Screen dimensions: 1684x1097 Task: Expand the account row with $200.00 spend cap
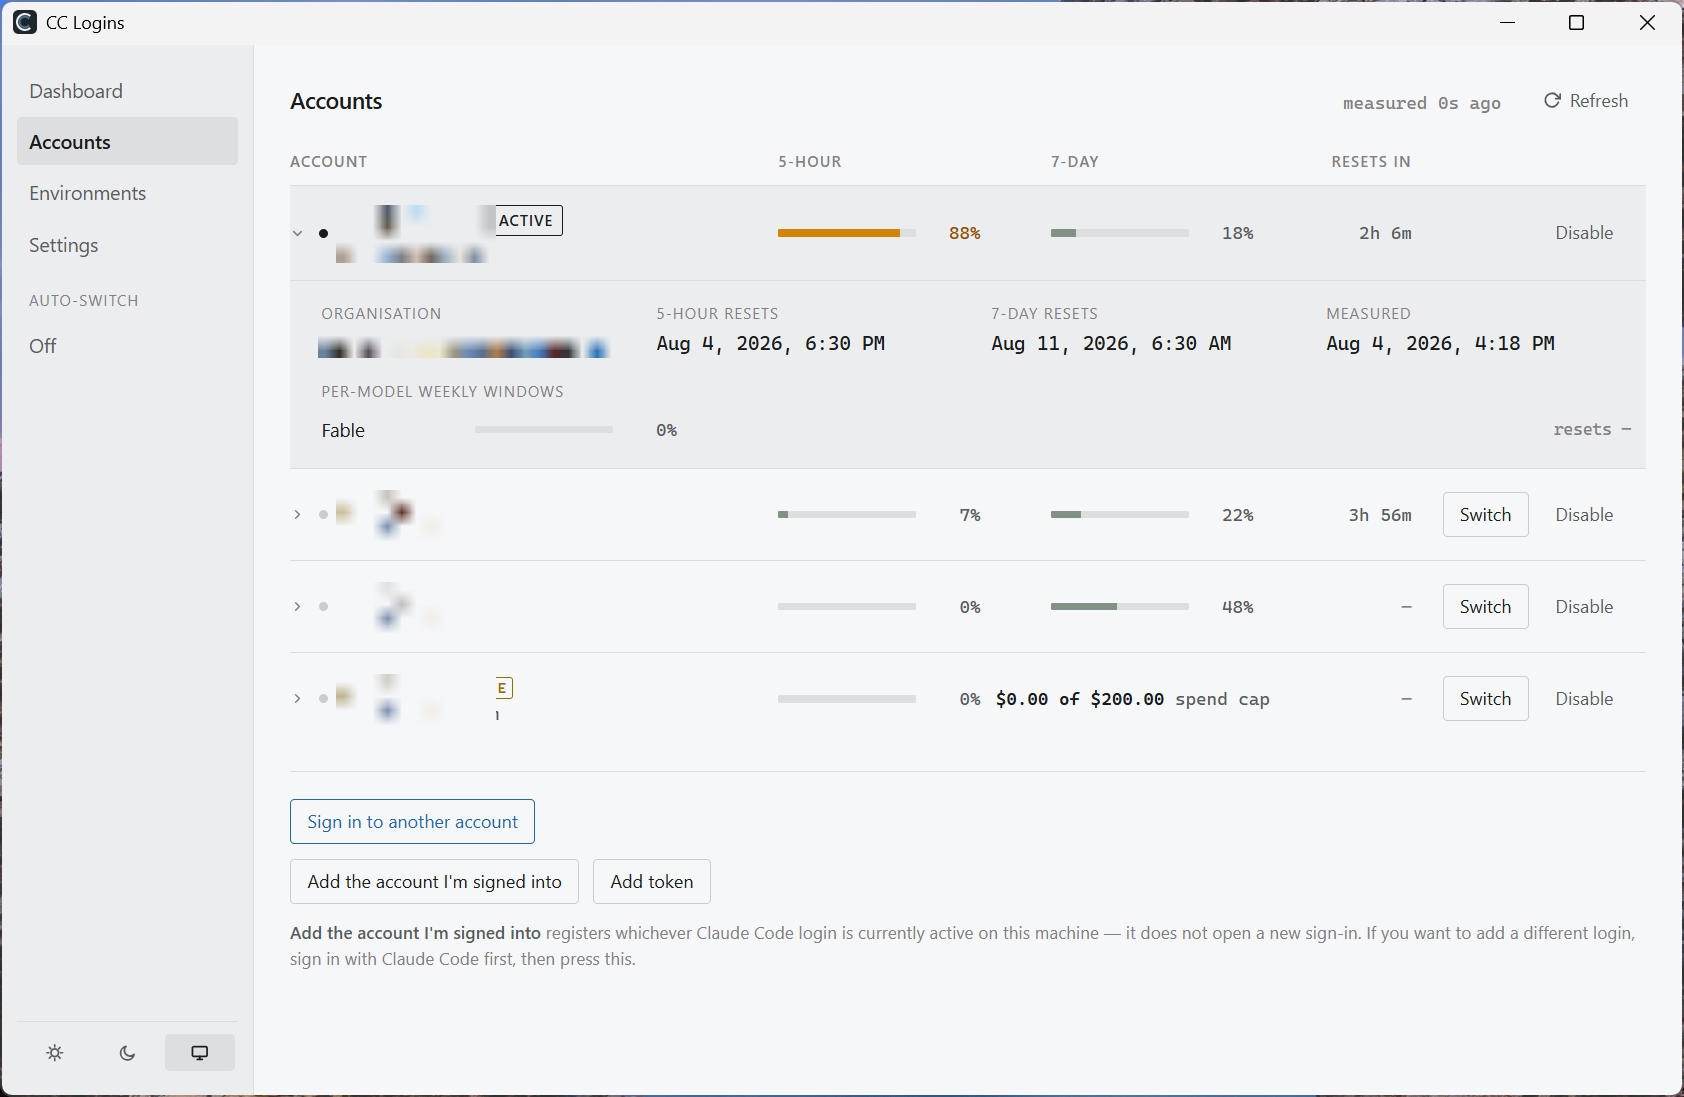(x=297, y=699)
